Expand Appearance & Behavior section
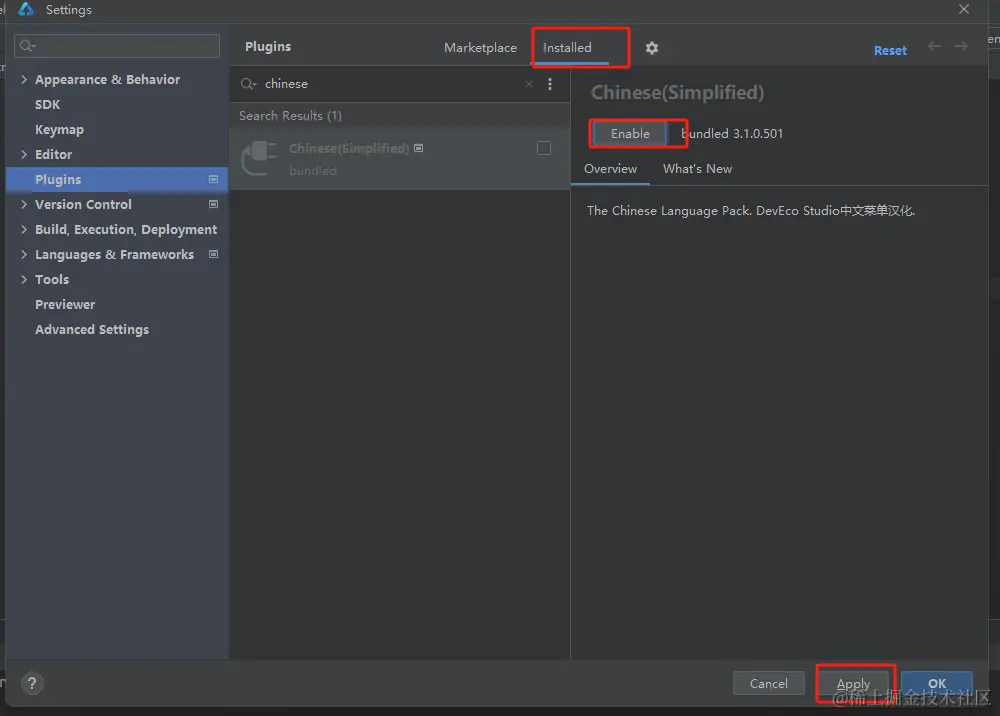1000x716 pixels. click(24, 80)
